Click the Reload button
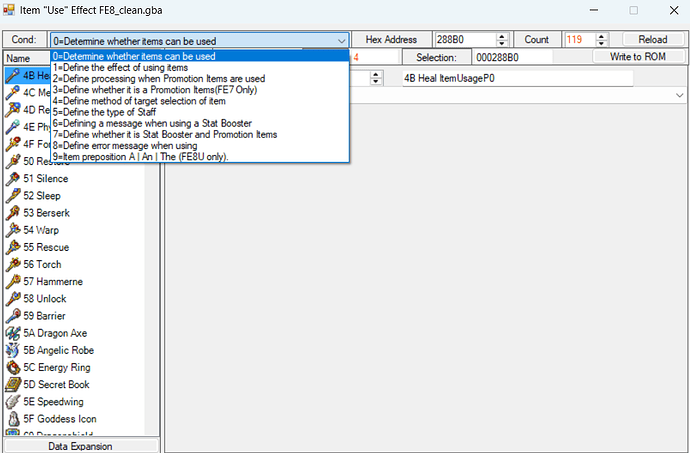 coord(653,39)
